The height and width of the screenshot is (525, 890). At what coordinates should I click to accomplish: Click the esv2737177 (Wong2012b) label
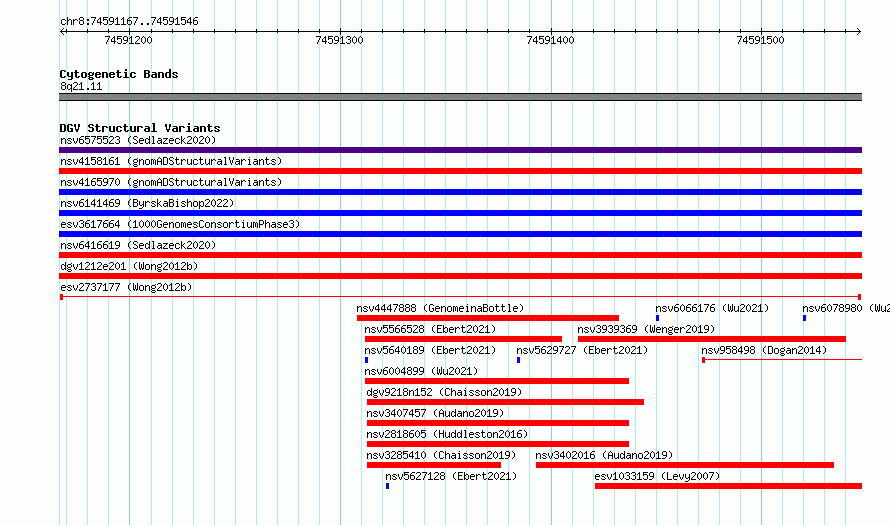click(126, 287)
